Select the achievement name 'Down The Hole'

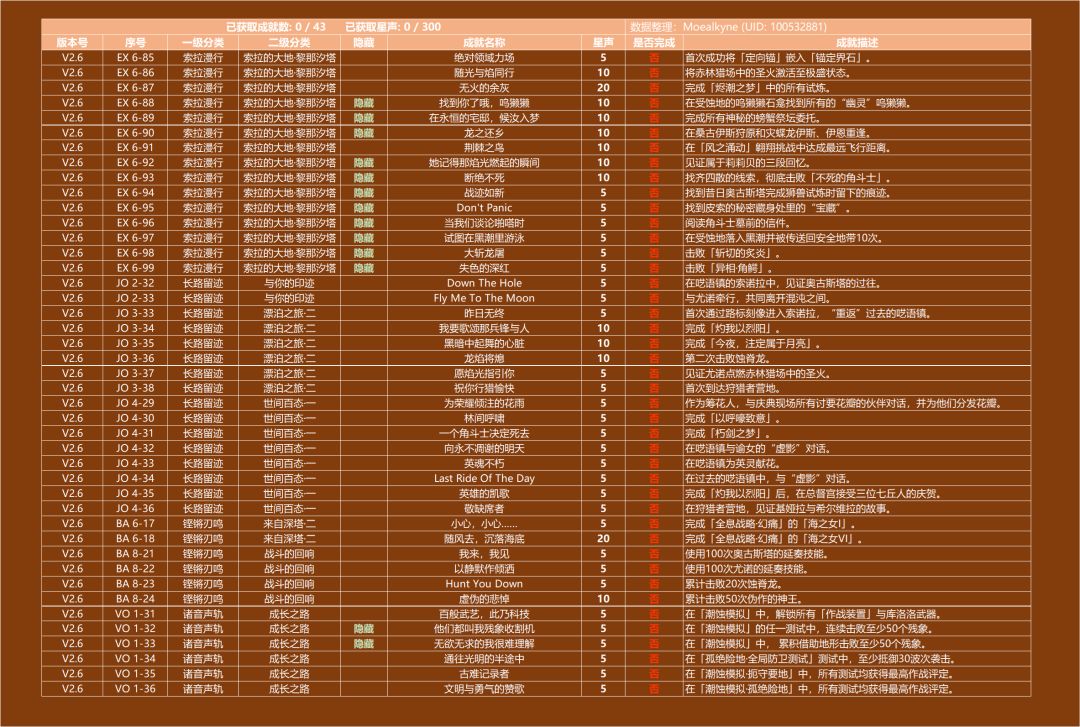pyautogui.click(x=484, y=283)
